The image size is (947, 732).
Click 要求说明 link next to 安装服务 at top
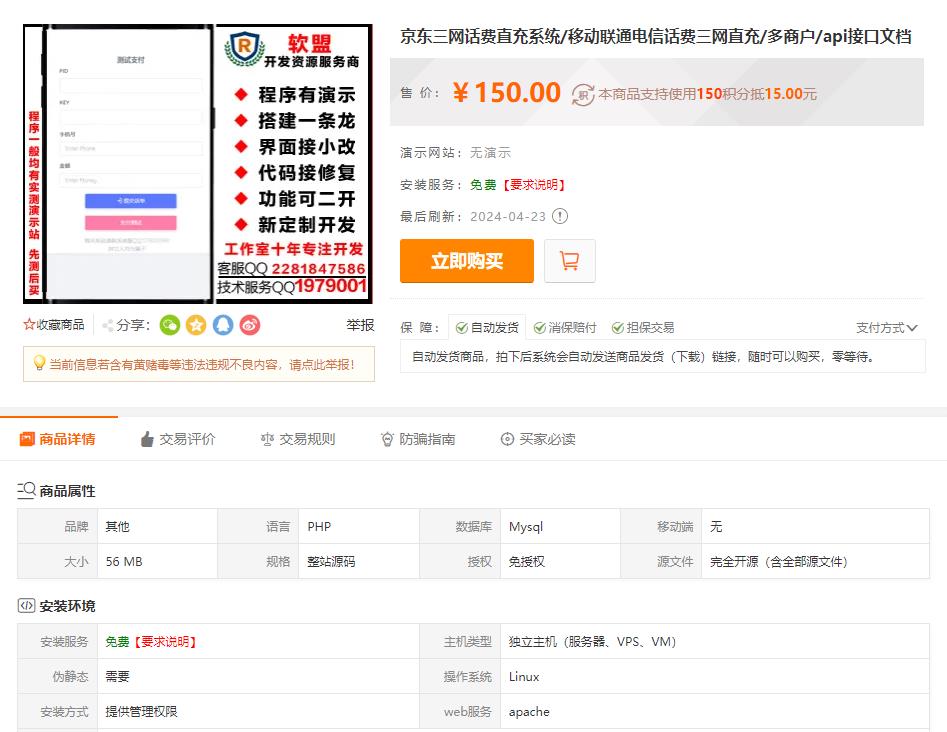coord(534,185)
